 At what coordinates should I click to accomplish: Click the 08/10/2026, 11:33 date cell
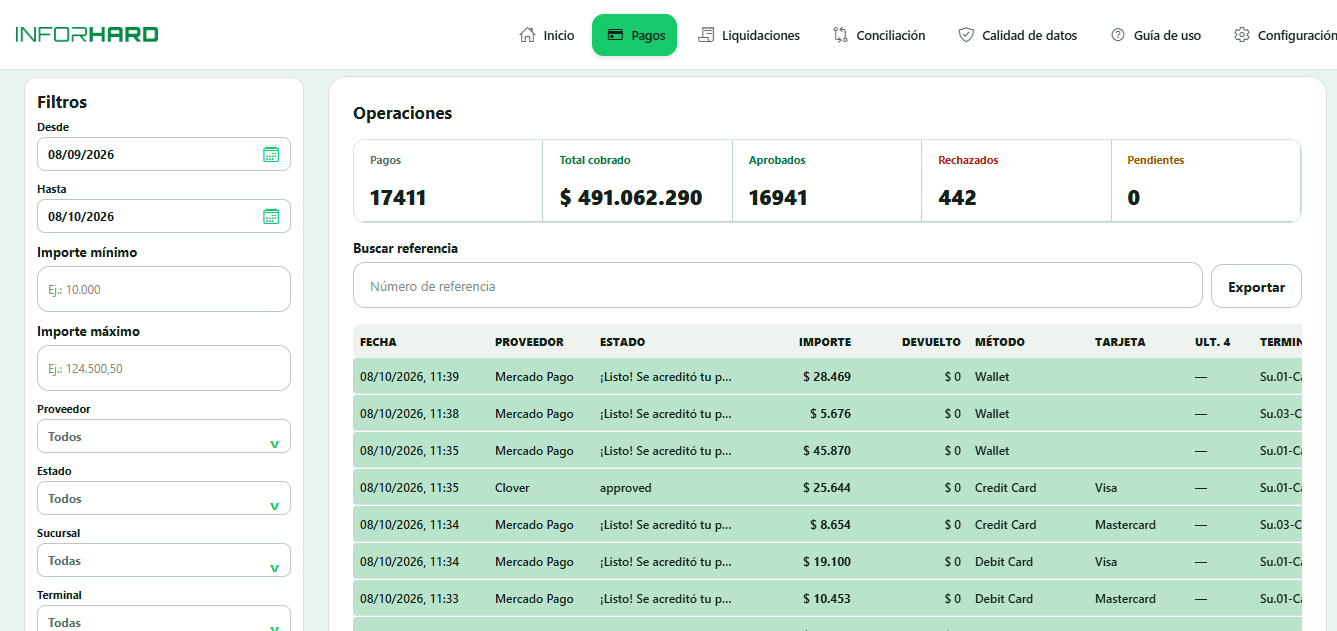[x=409, y=599]
